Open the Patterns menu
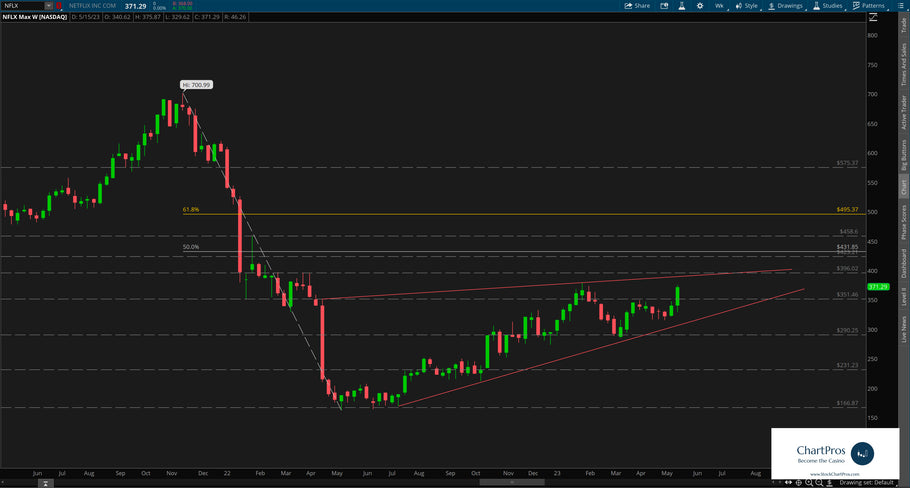This screenshot has width=910, height=488. tap(869, 6)
